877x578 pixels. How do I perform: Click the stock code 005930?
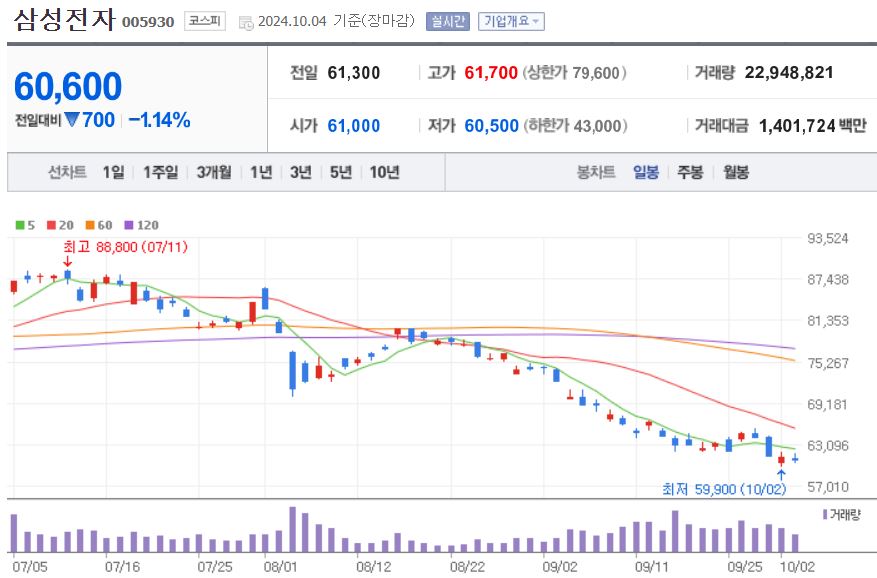(x=148, y=22)
